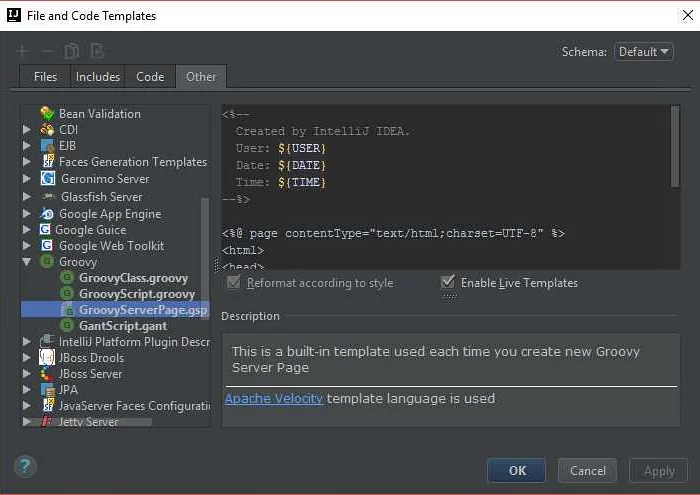
Task: Select the Other tab
Action: [201, 77]
